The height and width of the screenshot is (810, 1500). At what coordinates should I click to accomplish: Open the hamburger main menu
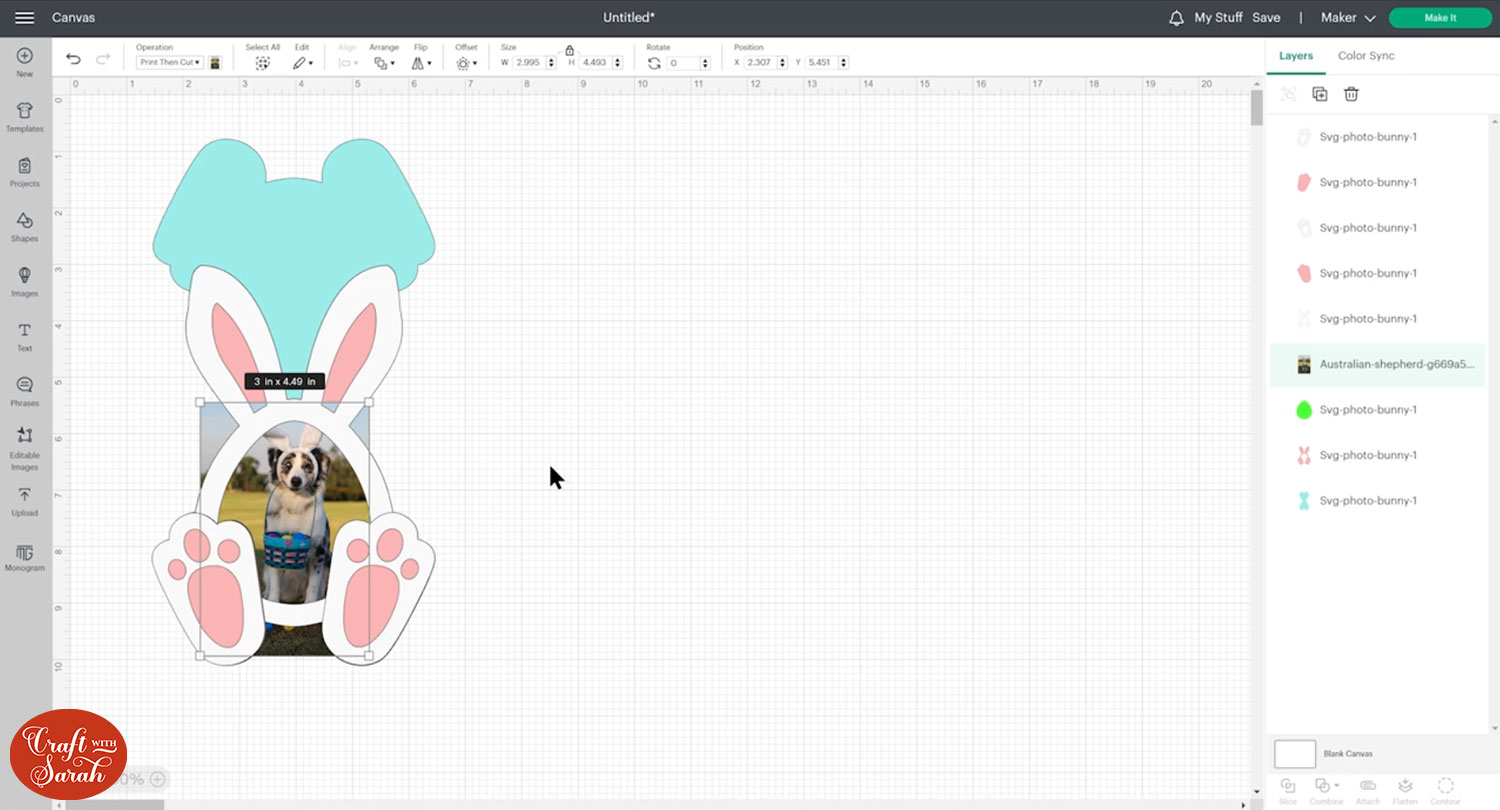(25, 18)
